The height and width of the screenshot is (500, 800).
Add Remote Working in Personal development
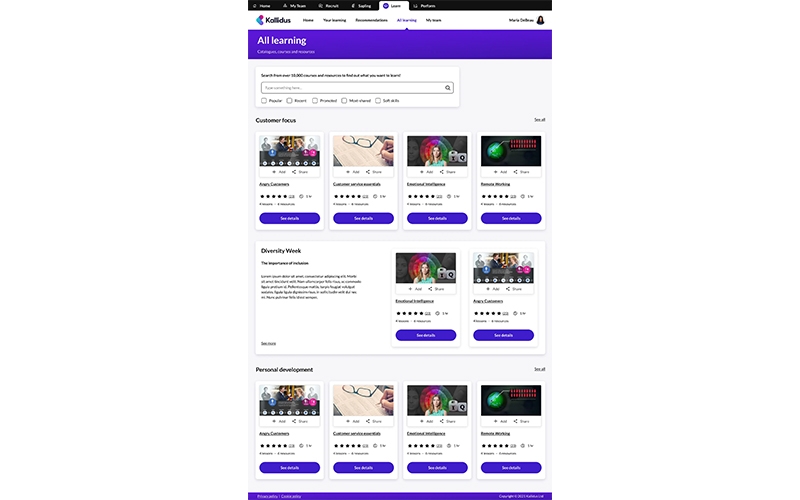click(501, 421)
